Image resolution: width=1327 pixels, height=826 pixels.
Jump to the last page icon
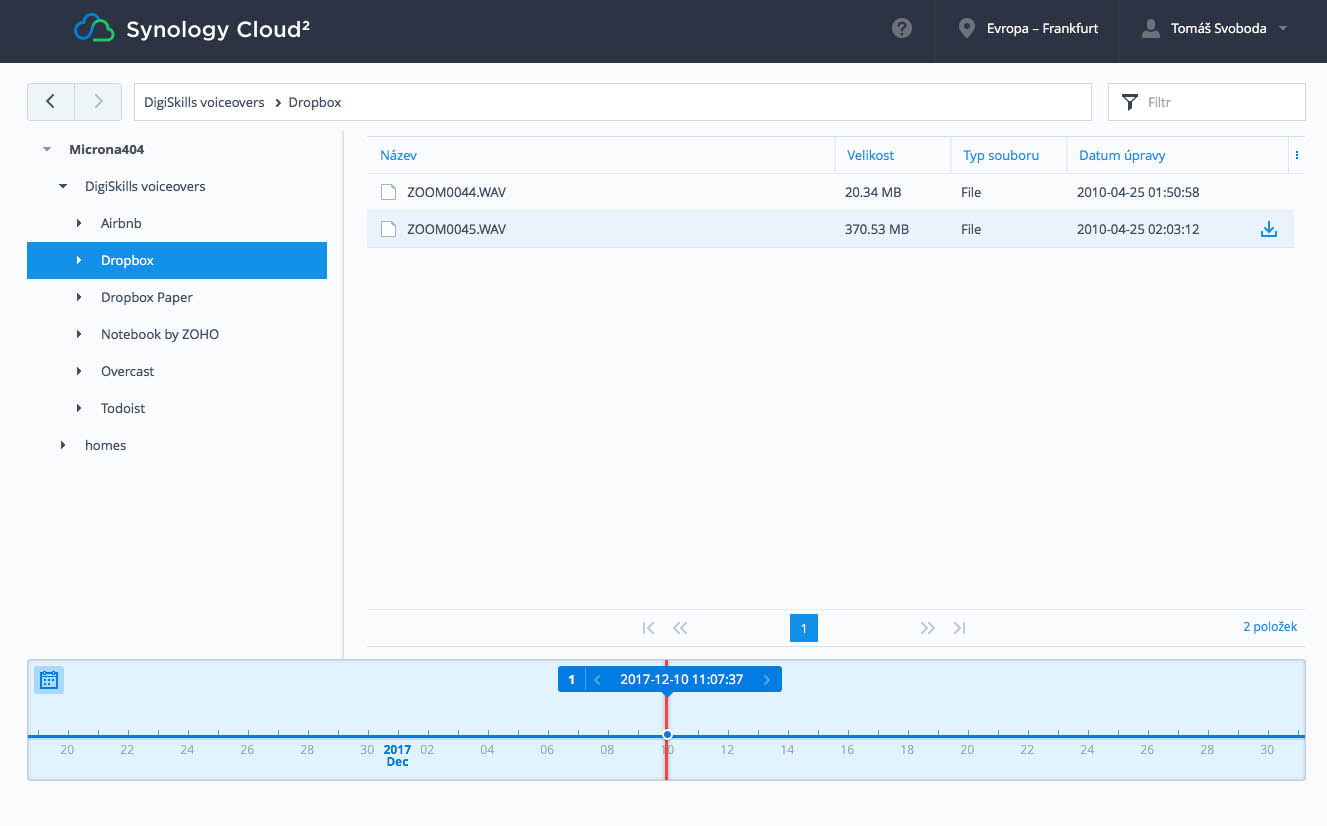(959, 628)
